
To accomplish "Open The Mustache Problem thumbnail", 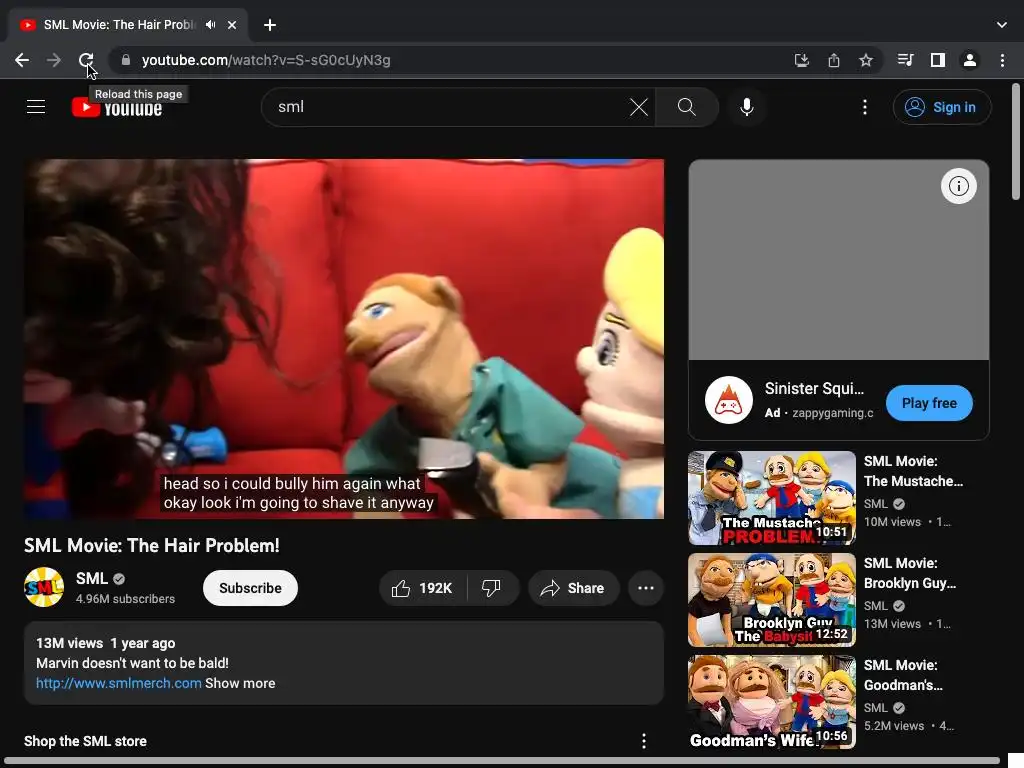I will [772, 498].
